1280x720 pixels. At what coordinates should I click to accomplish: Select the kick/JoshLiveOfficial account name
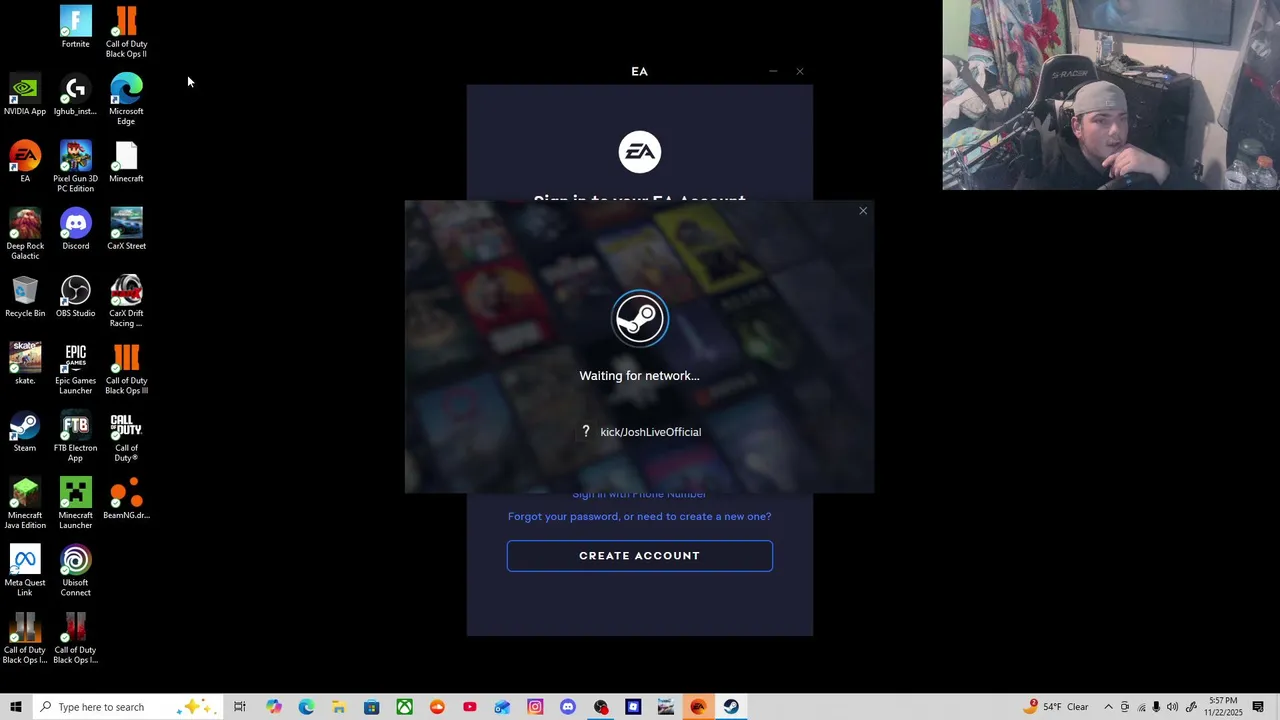651,432
